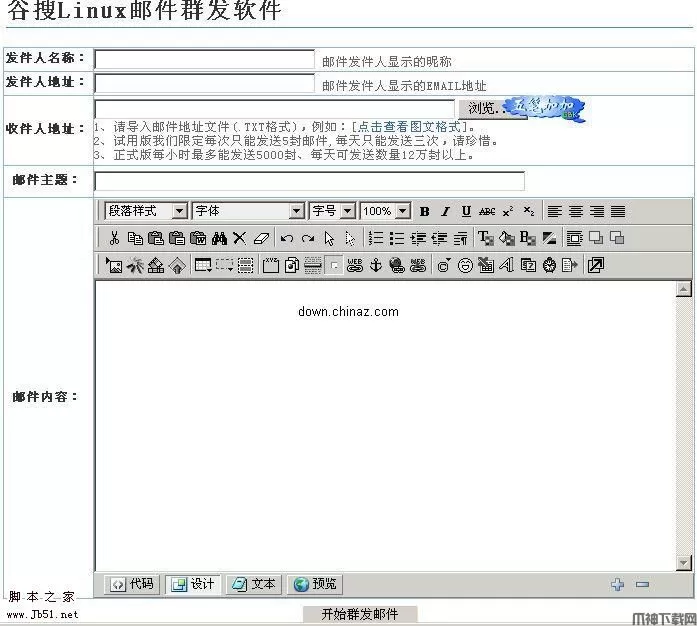
Task: Switch to 预览 preview tab
Action: [315, 584]
